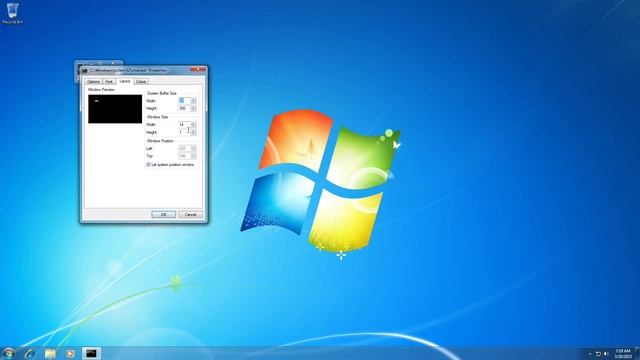Click the Properties dialog title bar text
Image resolution: width=640 pixels, height=360 pixels.
[x=128, y=71]
